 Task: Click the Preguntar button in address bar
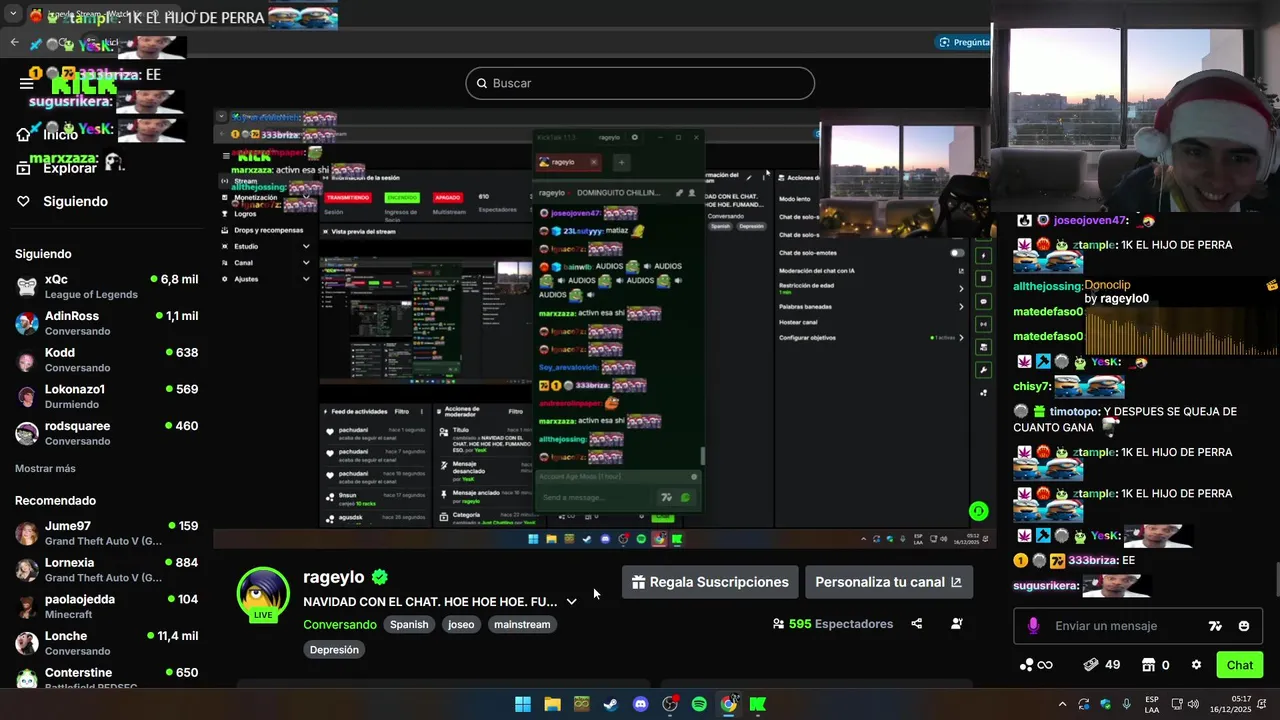964,42
